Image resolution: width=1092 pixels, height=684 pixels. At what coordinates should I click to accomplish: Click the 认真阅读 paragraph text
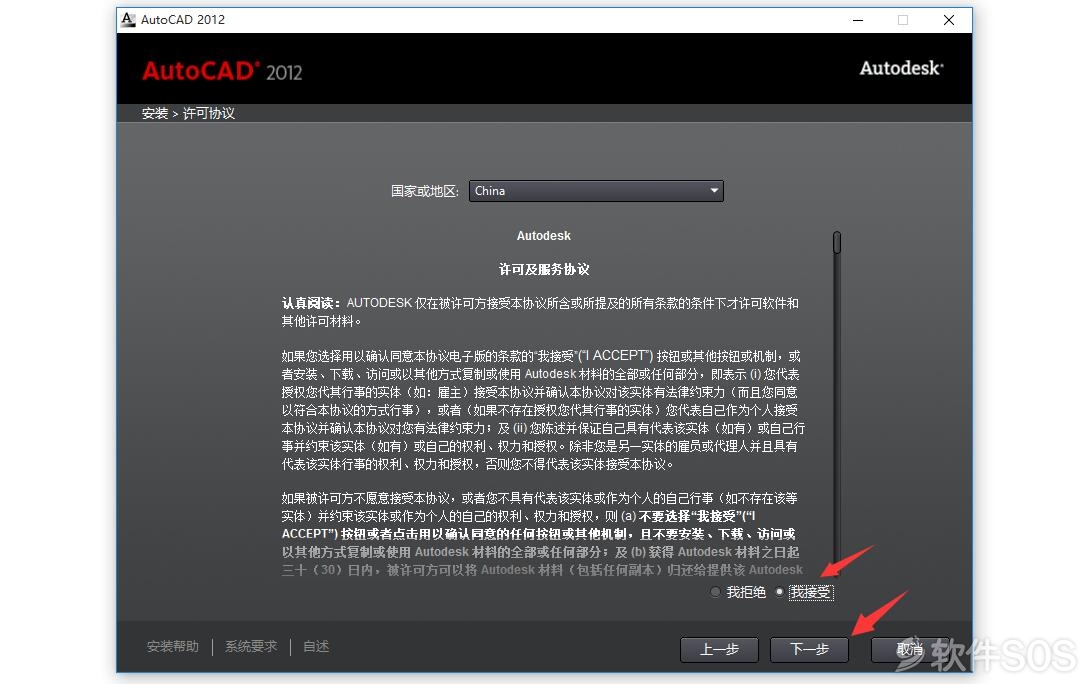tap(540, 312)
